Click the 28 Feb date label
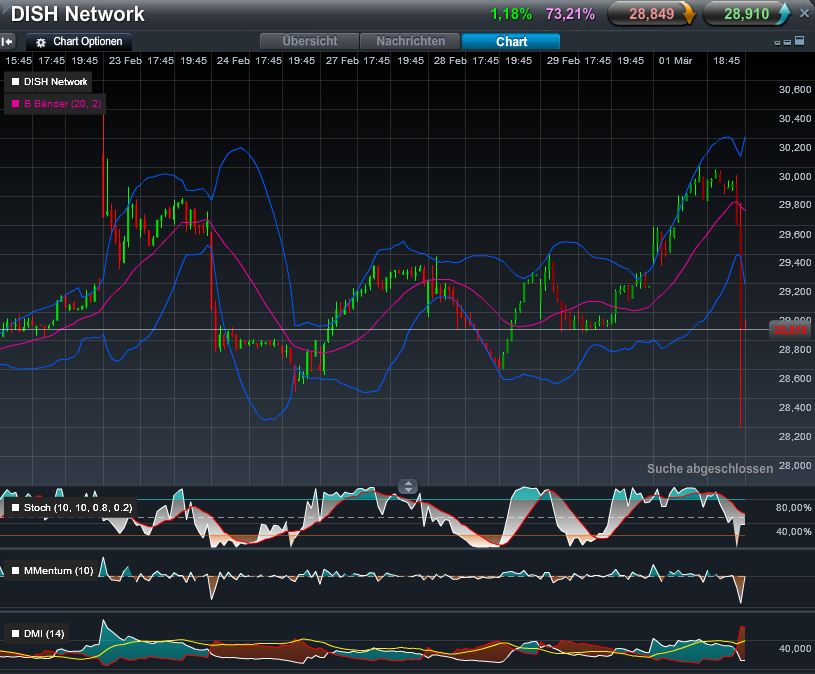Viewport: 815px width, 674px height. [x=450, y=61]
